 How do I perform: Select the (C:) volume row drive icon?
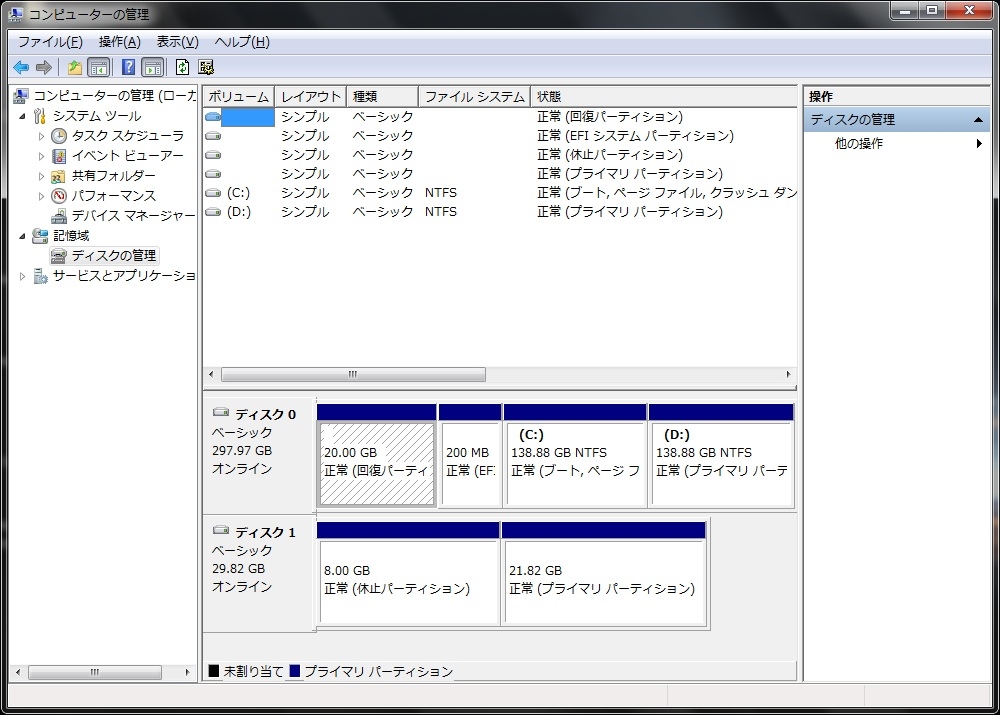tap(213, 193)
